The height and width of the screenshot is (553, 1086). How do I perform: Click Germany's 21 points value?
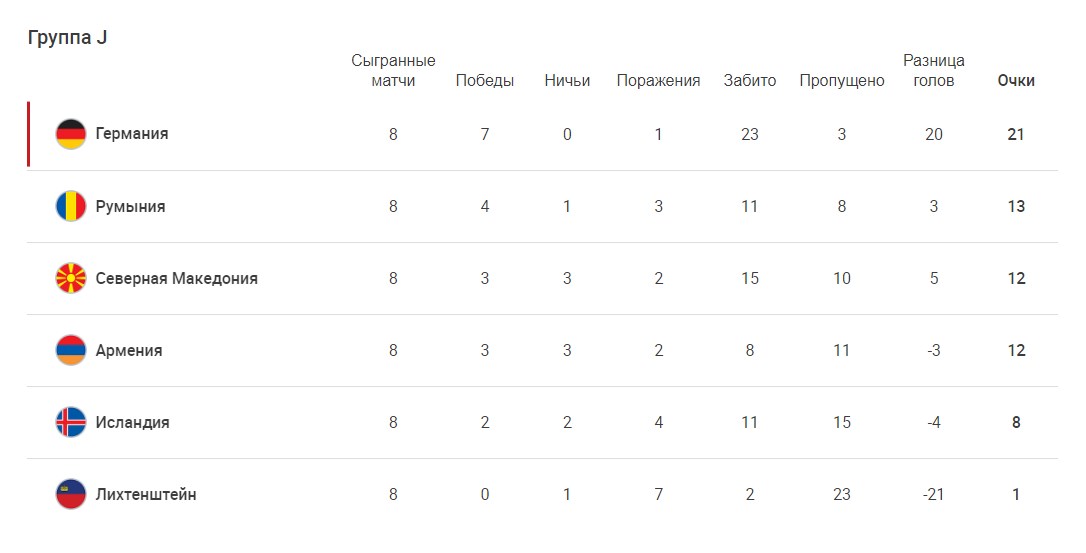point(1016,134)
